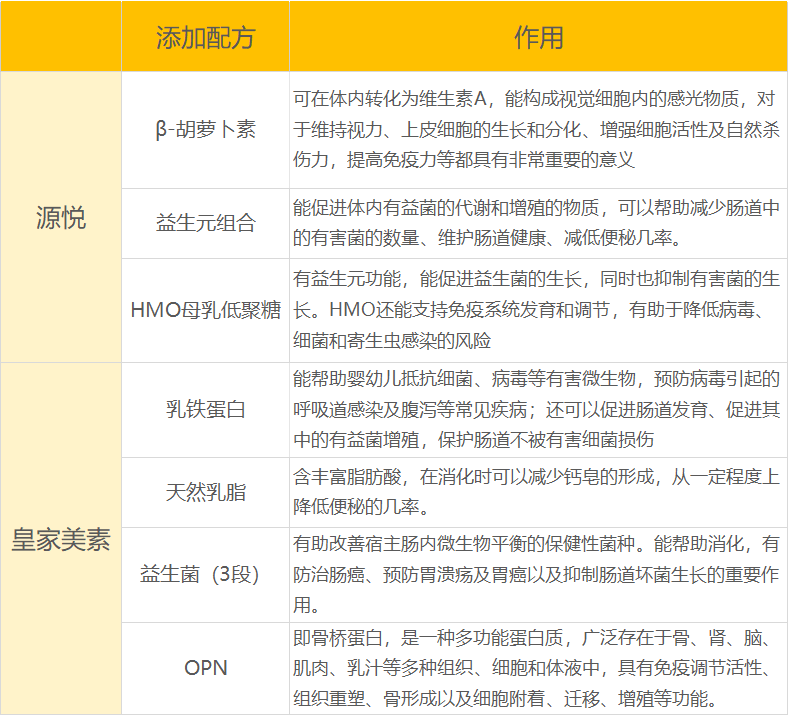Click the β-胡萝卜素 ingredient cell
Screen dimensions: 792x719
click(x=205, y=131)
